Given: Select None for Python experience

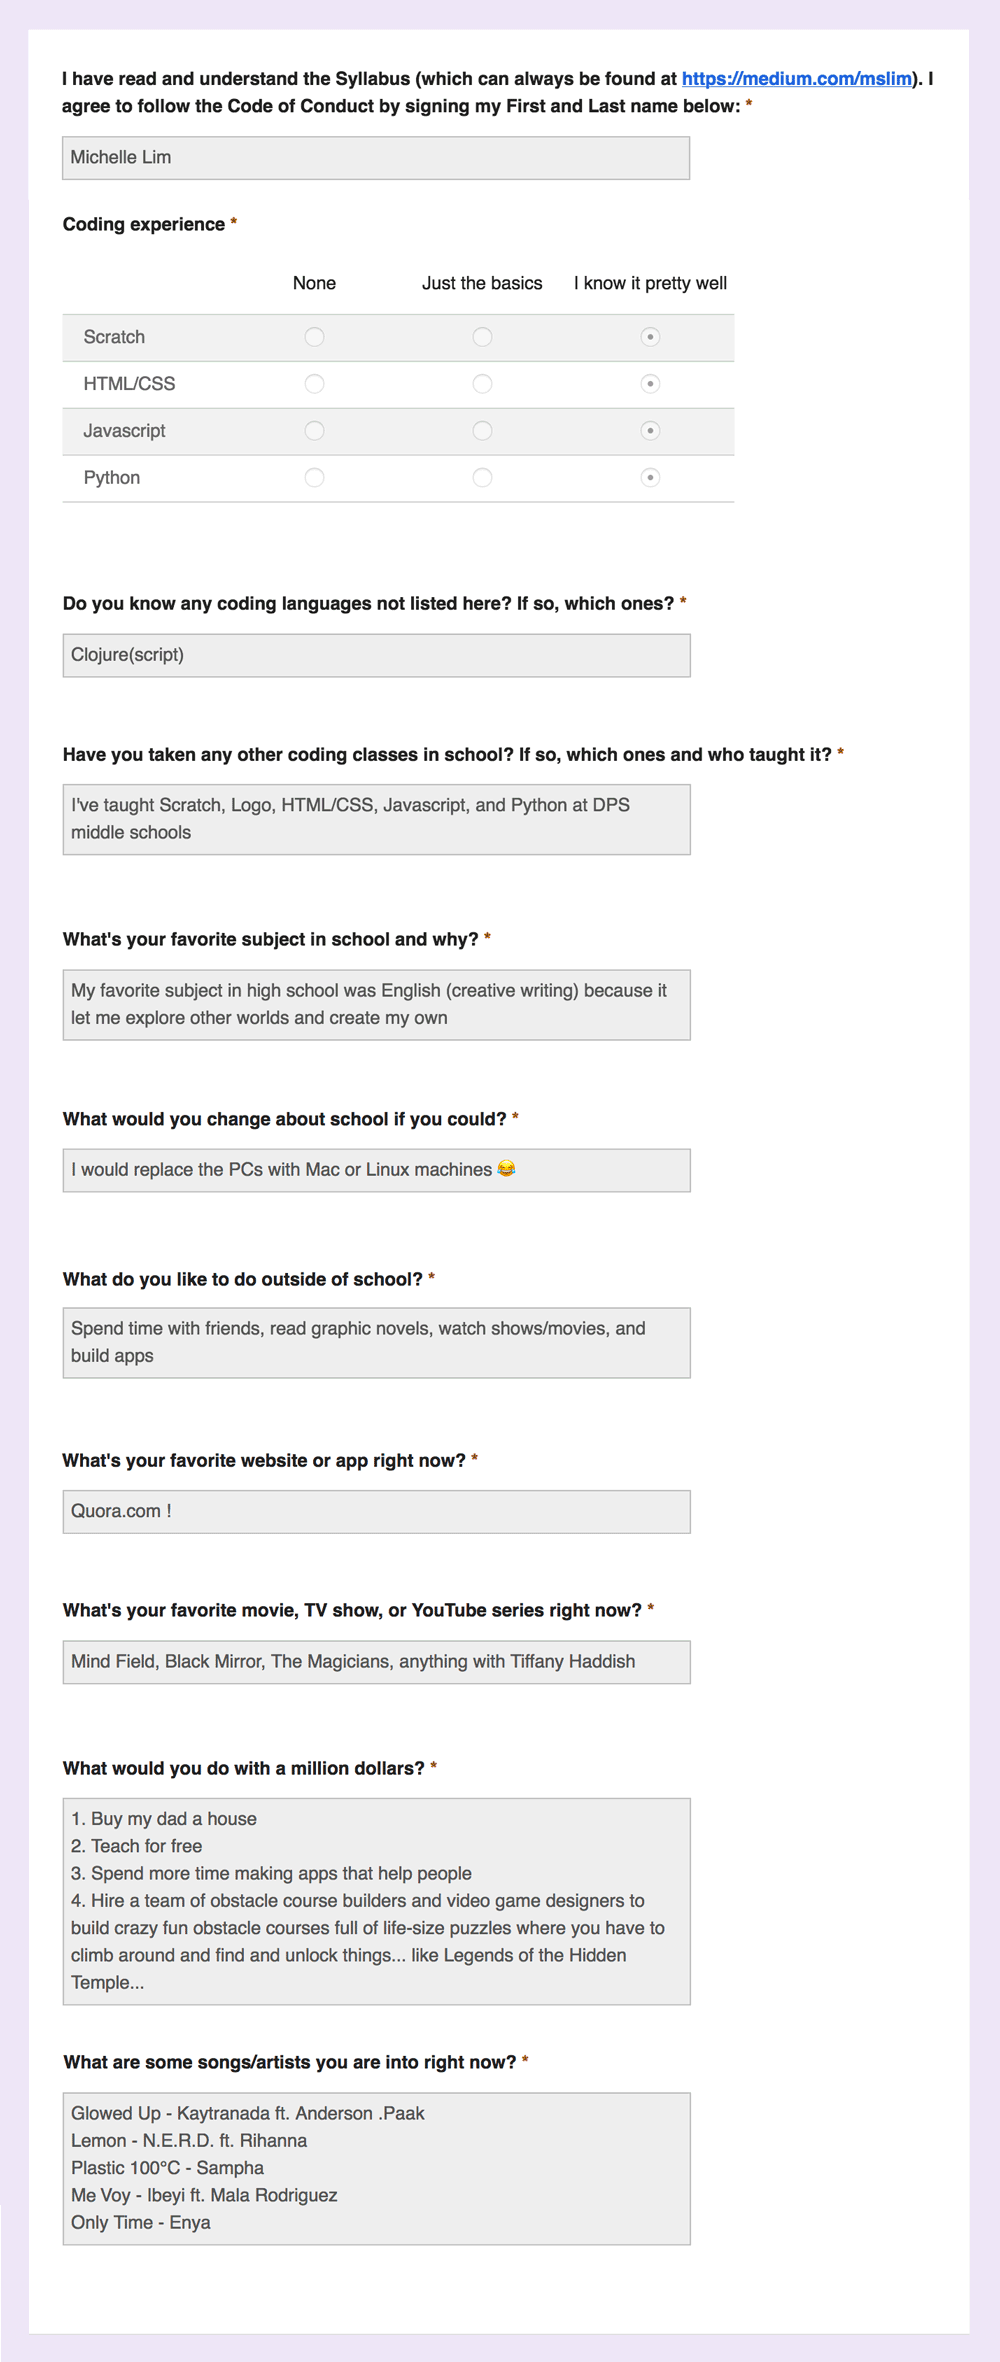Looking at the screenshot, I should 314,478.
